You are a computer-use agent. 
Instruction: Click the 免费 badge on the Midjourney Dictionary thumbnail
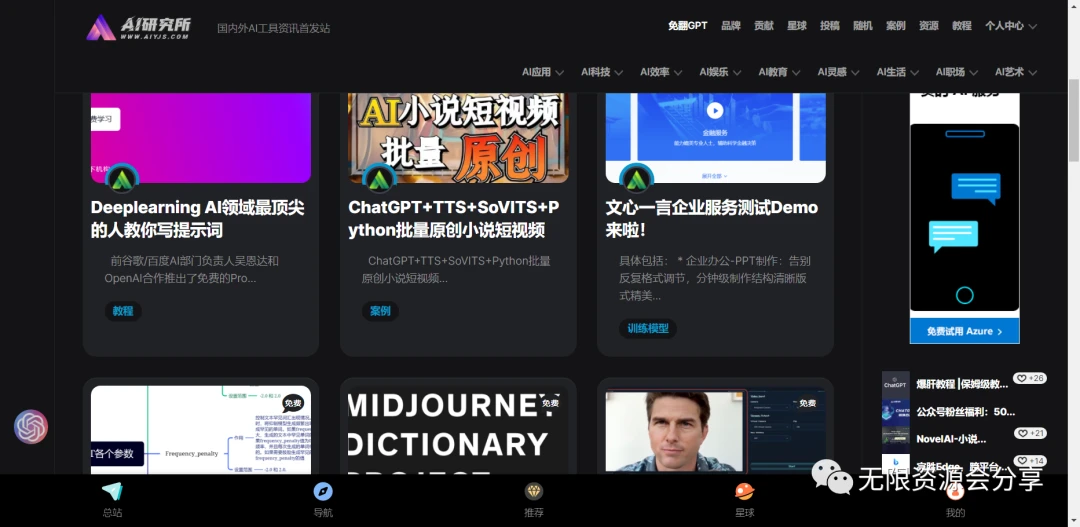click(550, 404)
